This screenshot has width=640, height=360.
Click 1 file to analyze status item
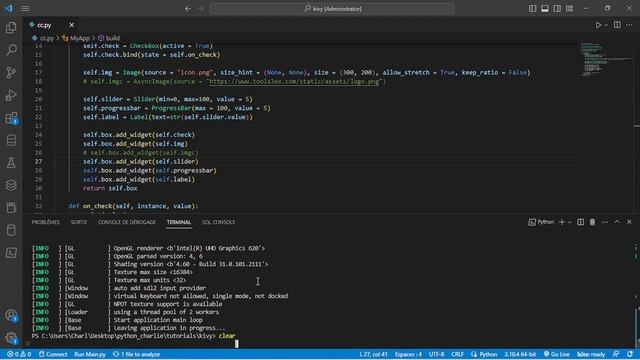pyautogui.click(x=136, y=354)
